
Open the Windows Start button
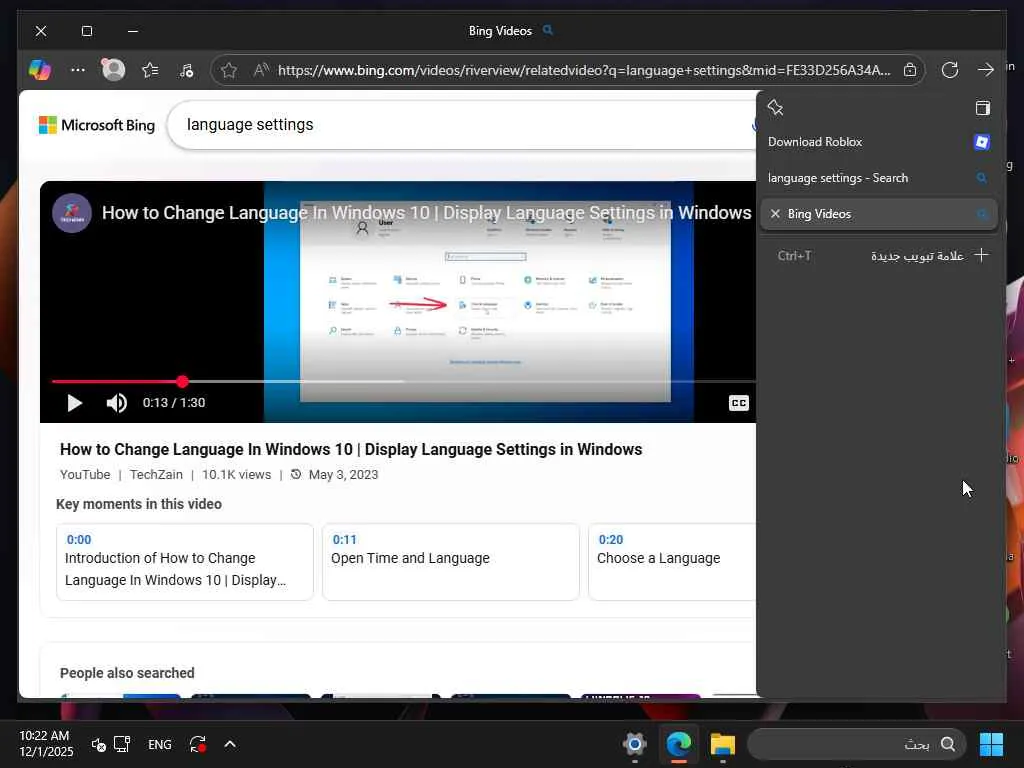[x=991, y=744]
